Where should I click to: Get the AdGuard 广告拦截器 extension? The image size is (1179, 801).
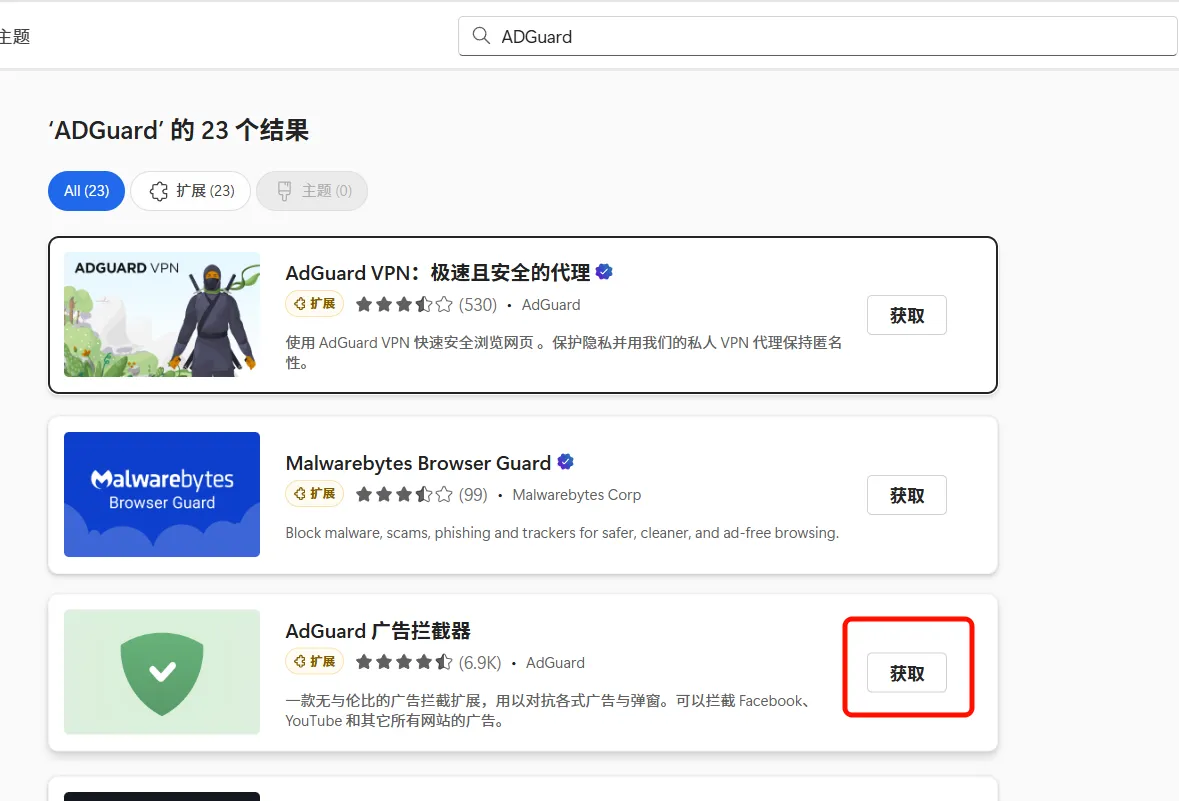tap(907, 673)
